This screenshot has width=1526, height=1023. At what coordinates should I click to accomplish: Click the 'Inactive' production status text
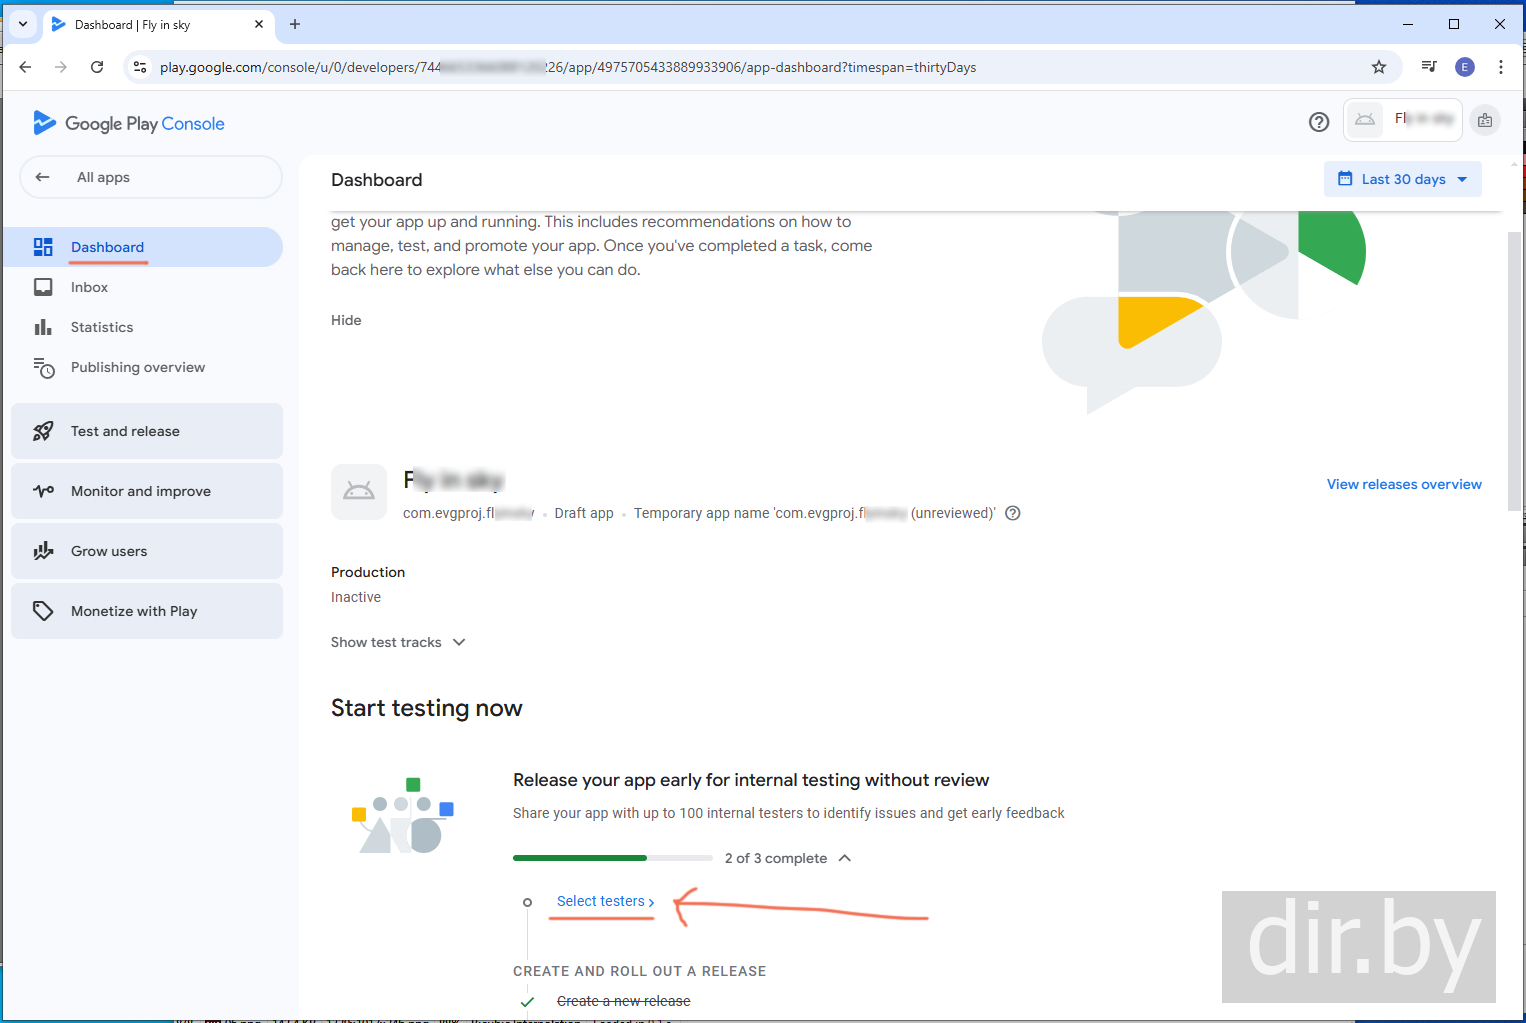[356, 597]
